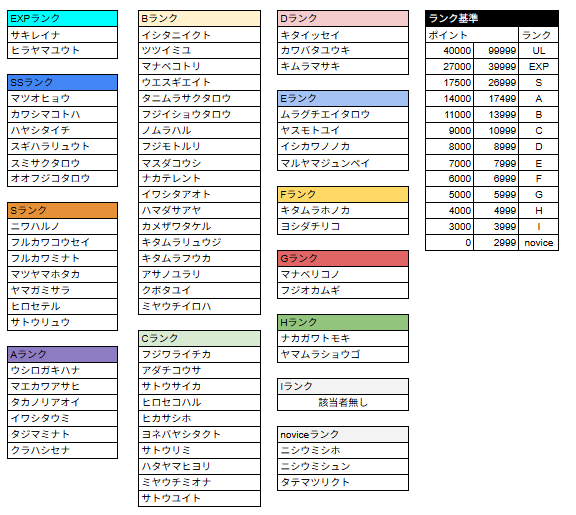Select the Aランク header cell

click(x=62, y=354)
